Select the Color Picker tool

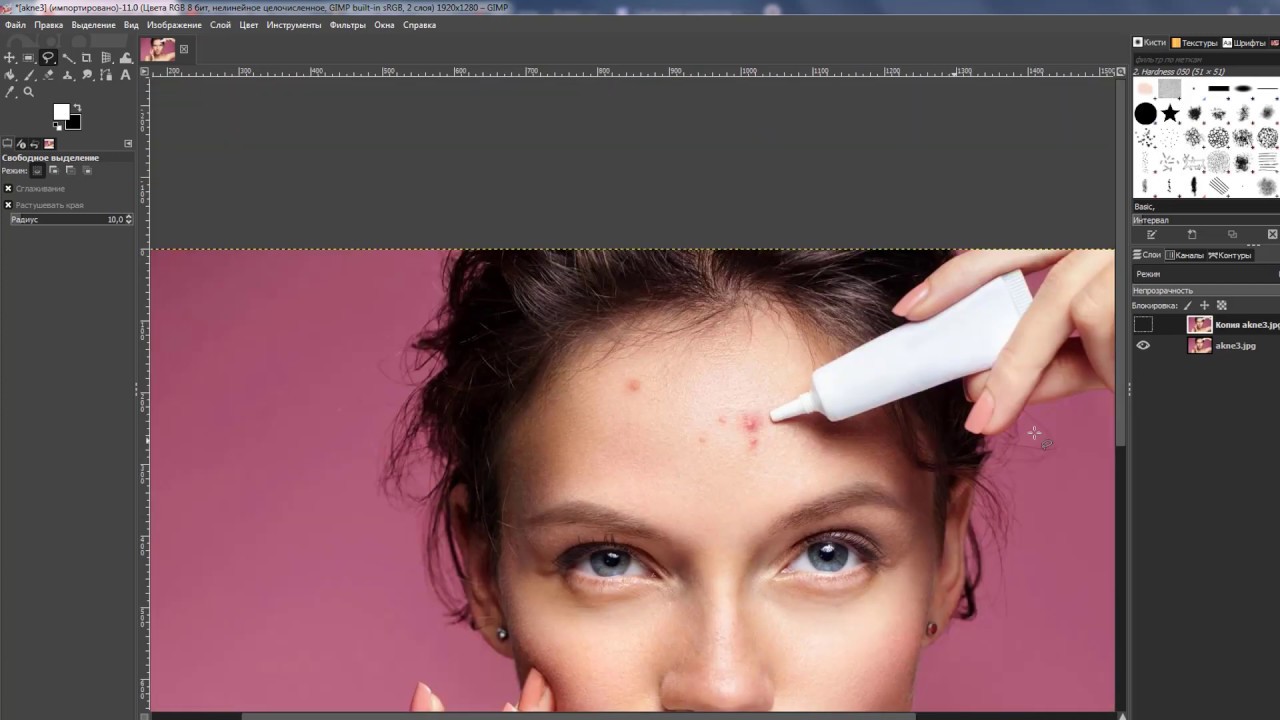tap(9, 92)
